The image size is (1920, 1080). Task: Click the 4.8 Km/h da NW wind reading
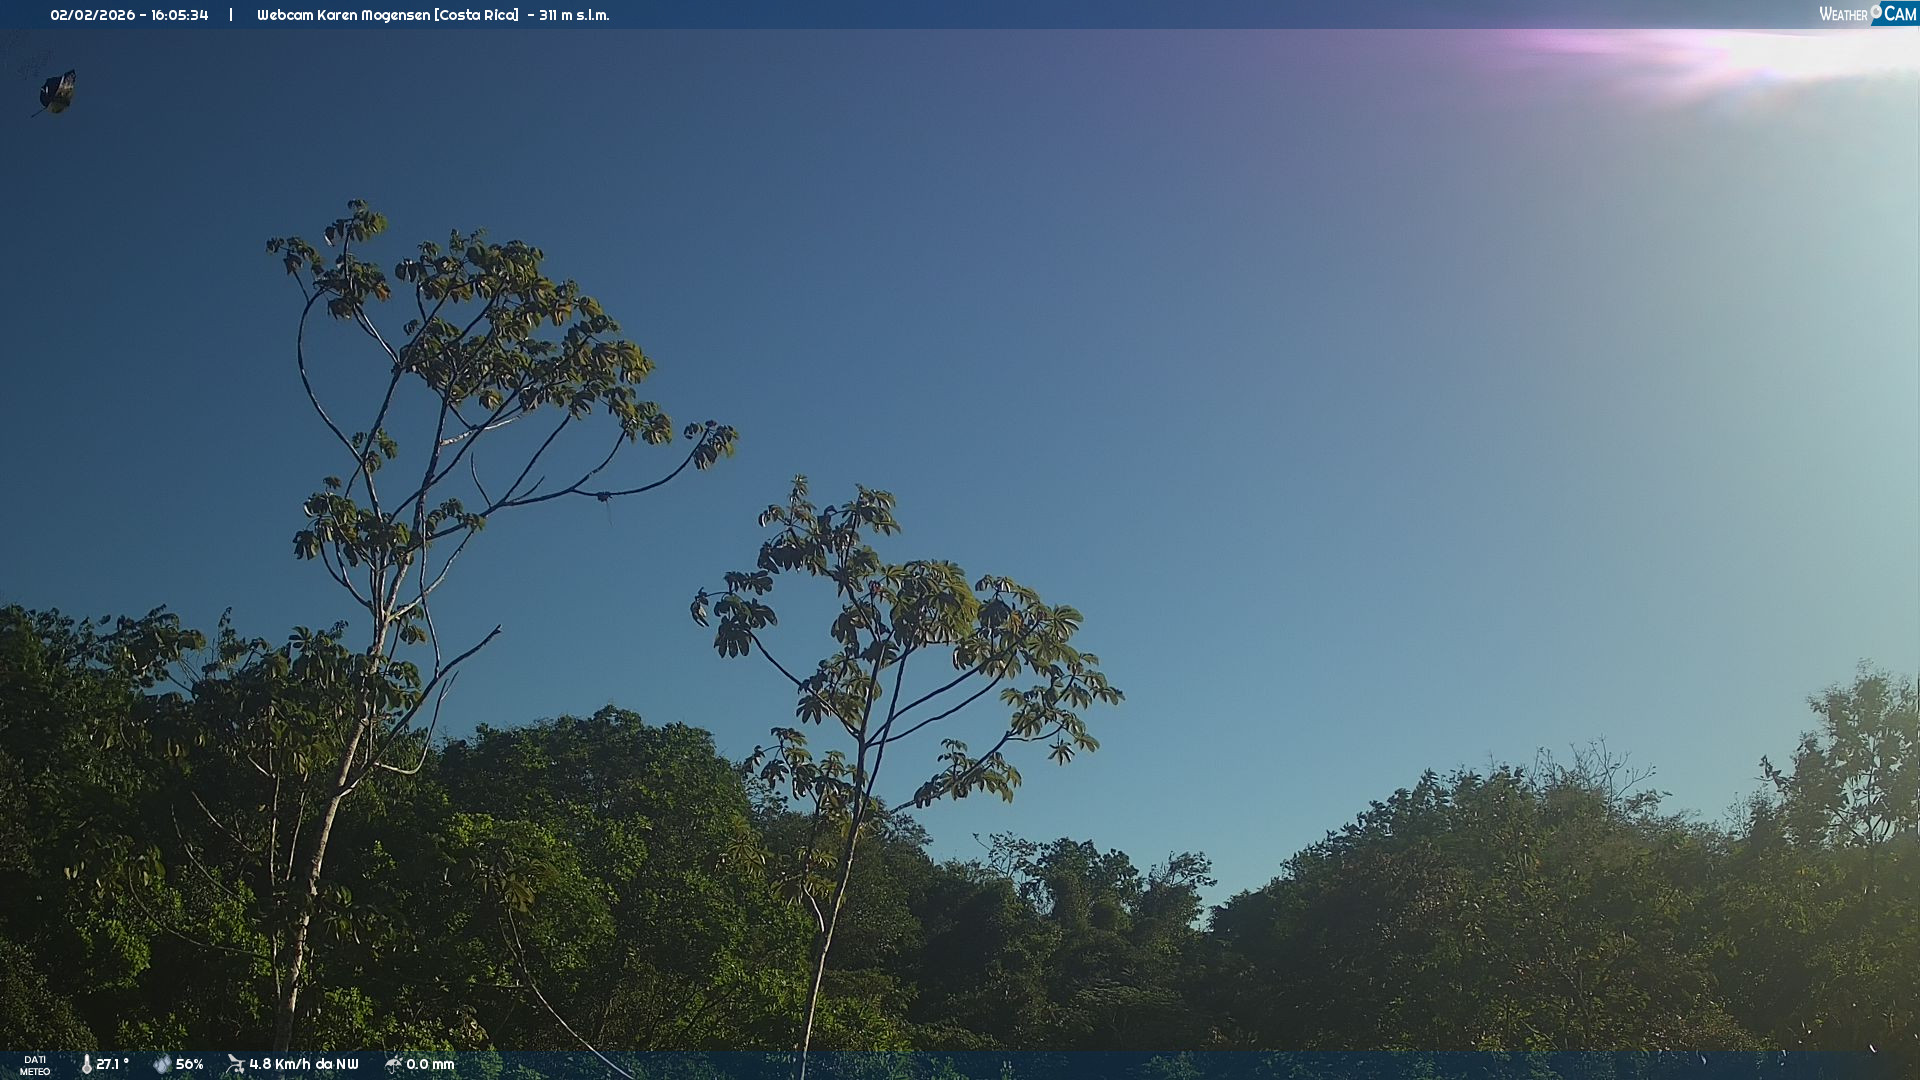pos(303,1064)
